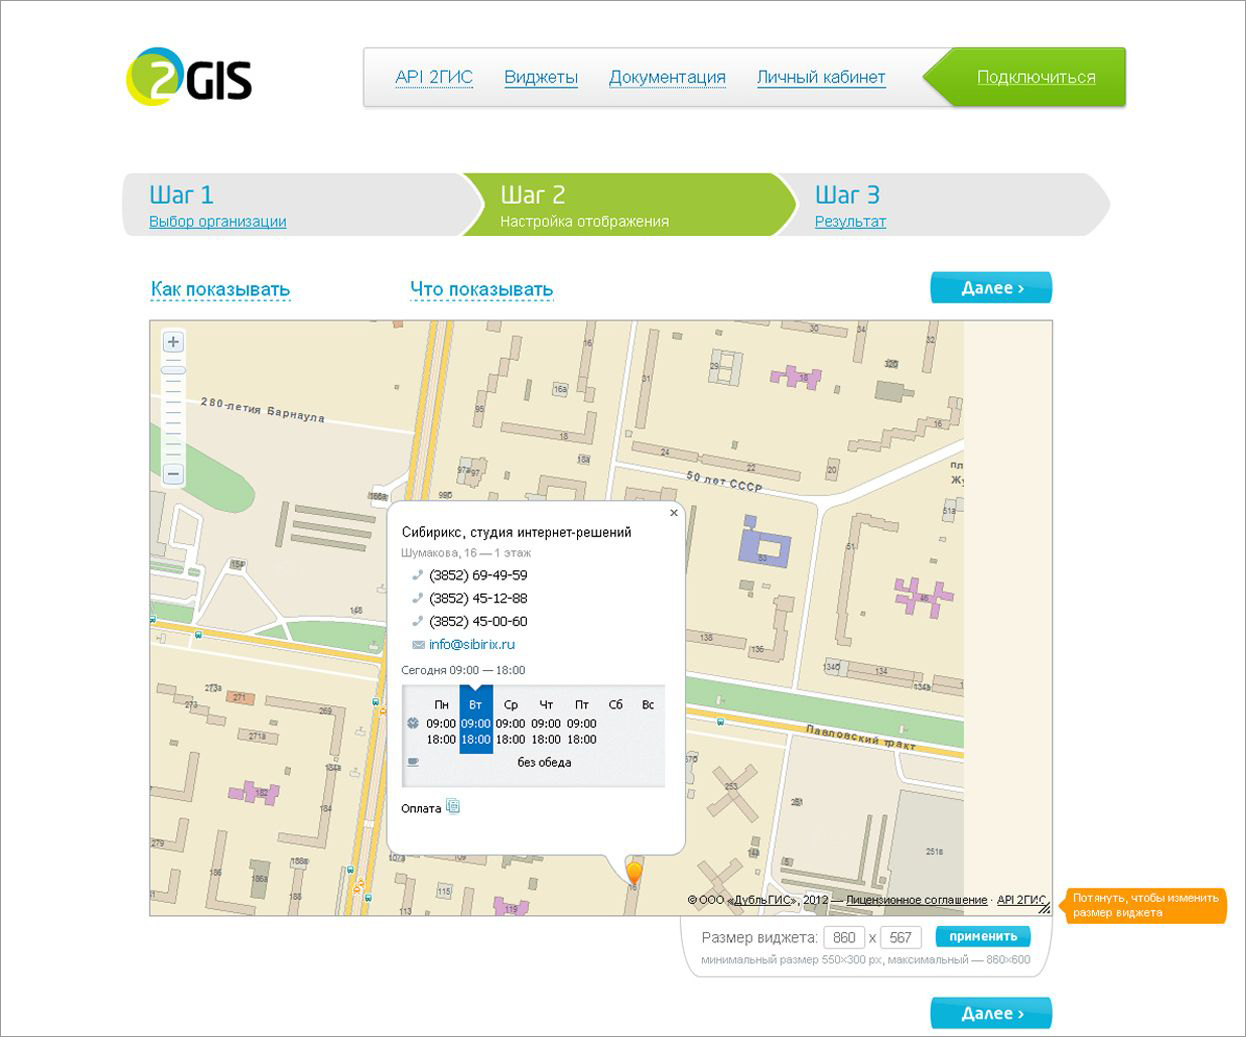Image resolution: width=1246 pixels, height=1037 pixels.
Task: Click the bottom Далее button
Action: coord(991,1013)
